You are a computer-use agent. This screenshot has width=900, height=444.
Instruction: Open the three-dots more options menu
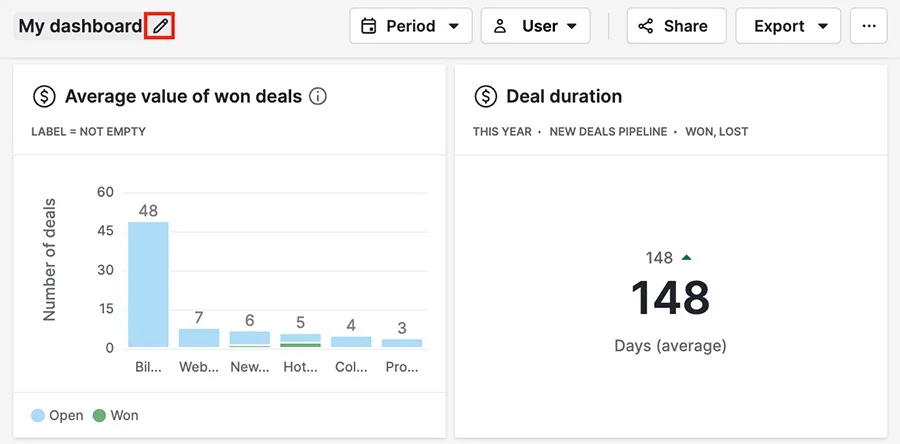tap(869, 26)
